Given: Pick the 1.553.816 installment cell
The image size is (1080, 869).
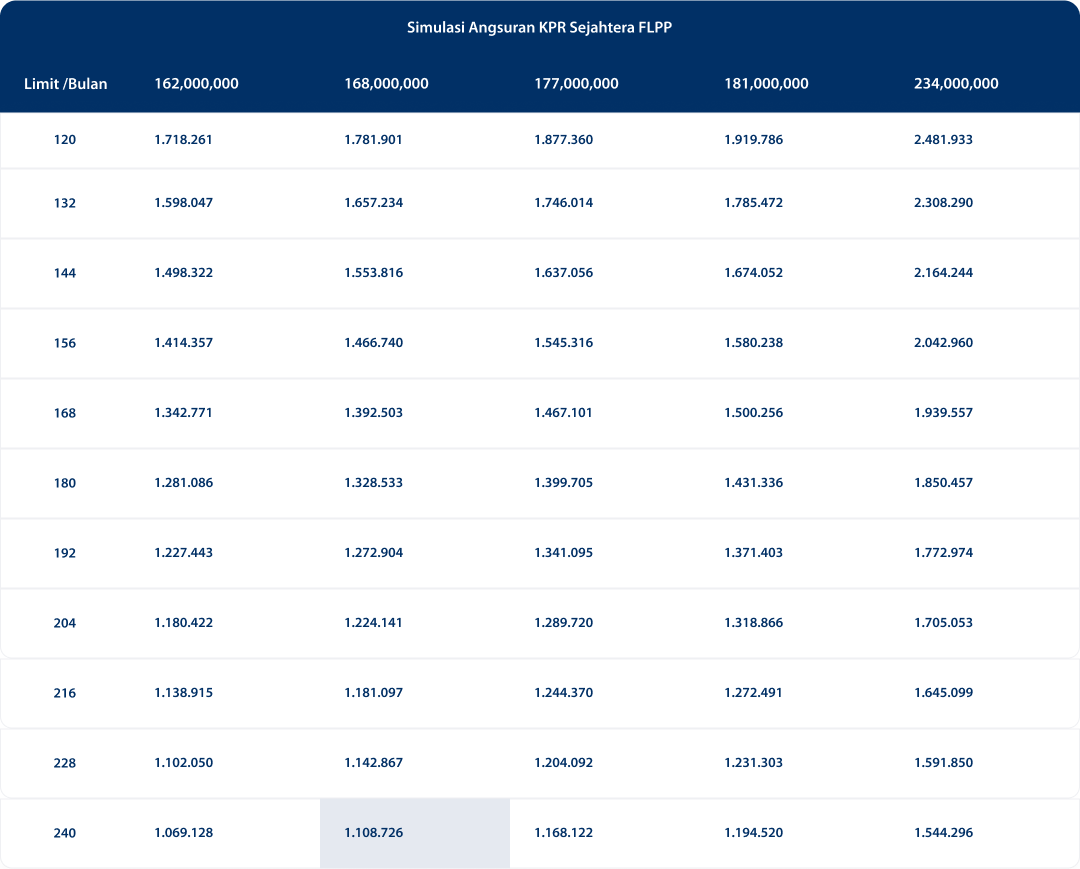Looking at the screenshot, I should 373,273.
